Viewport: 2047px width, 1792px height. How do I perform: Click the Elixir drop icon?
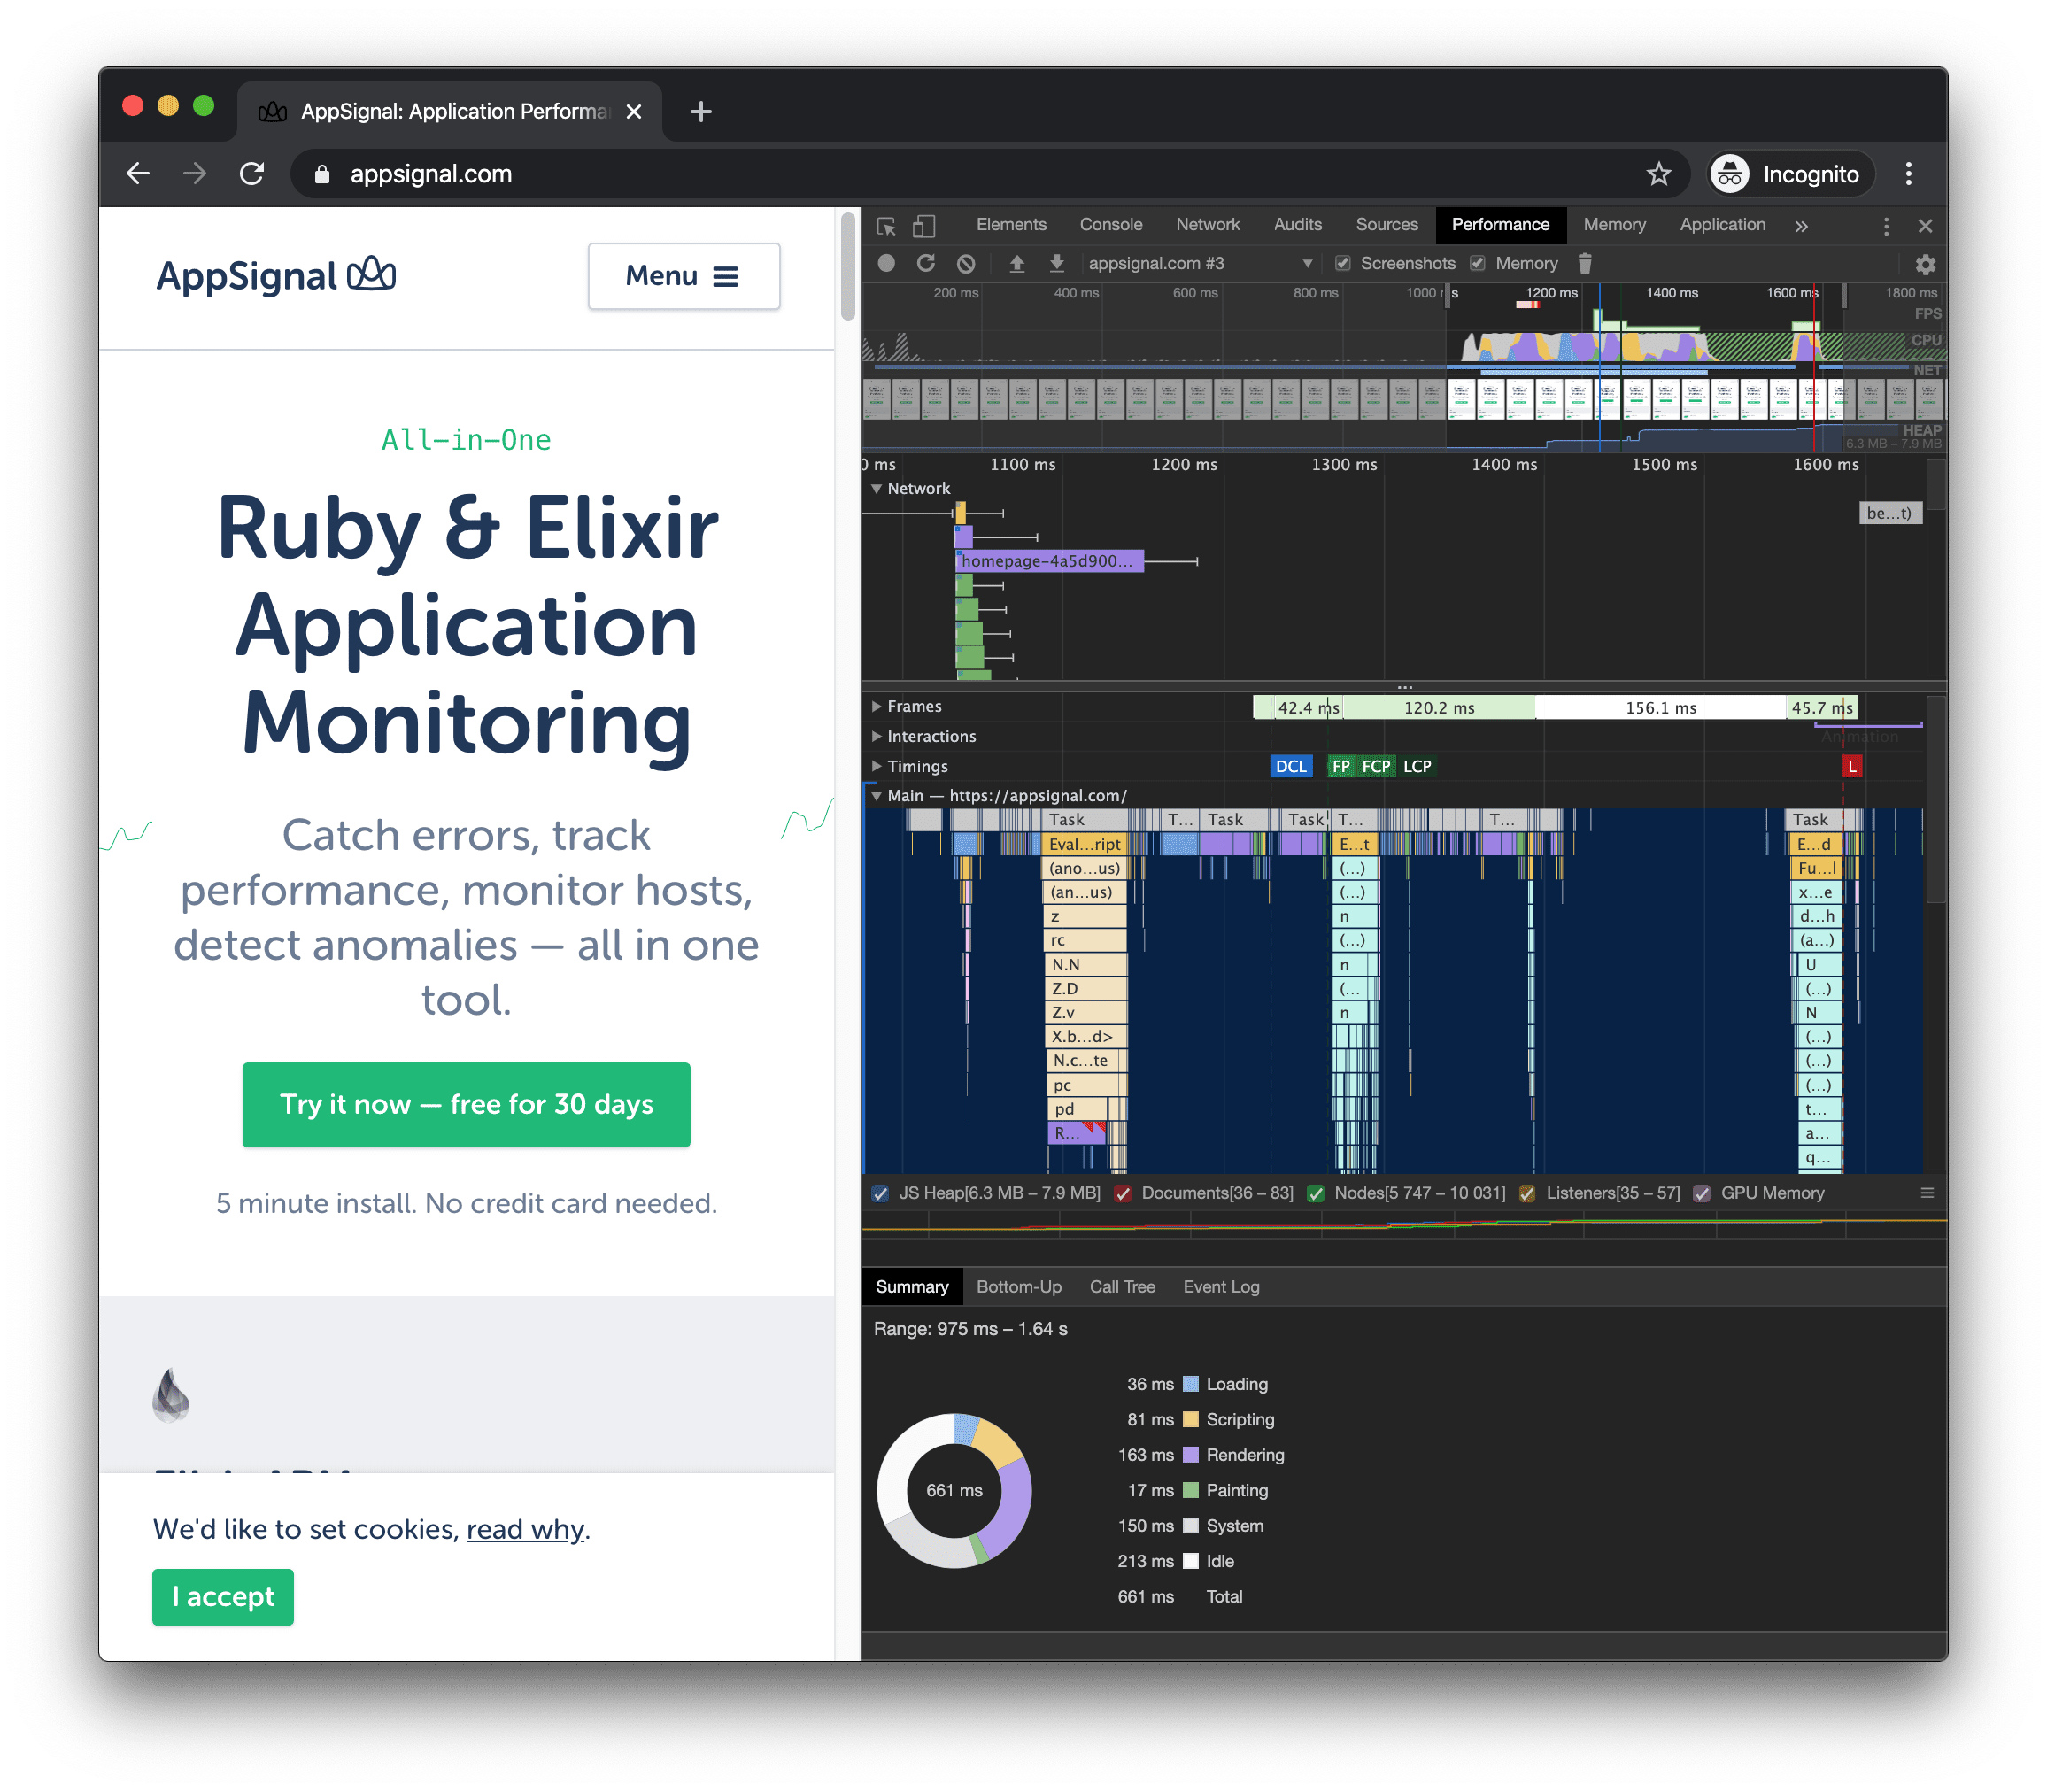[x=171, y=1394]
